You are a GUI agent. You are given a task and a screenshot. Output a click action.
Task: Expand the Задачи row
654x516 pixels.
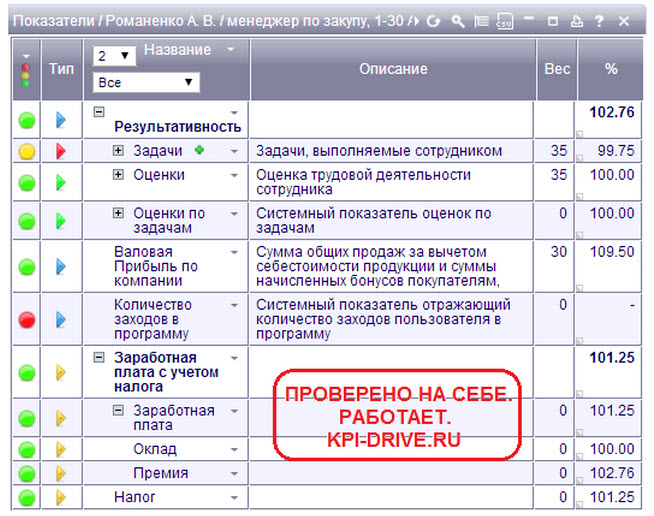pos(118,150)
